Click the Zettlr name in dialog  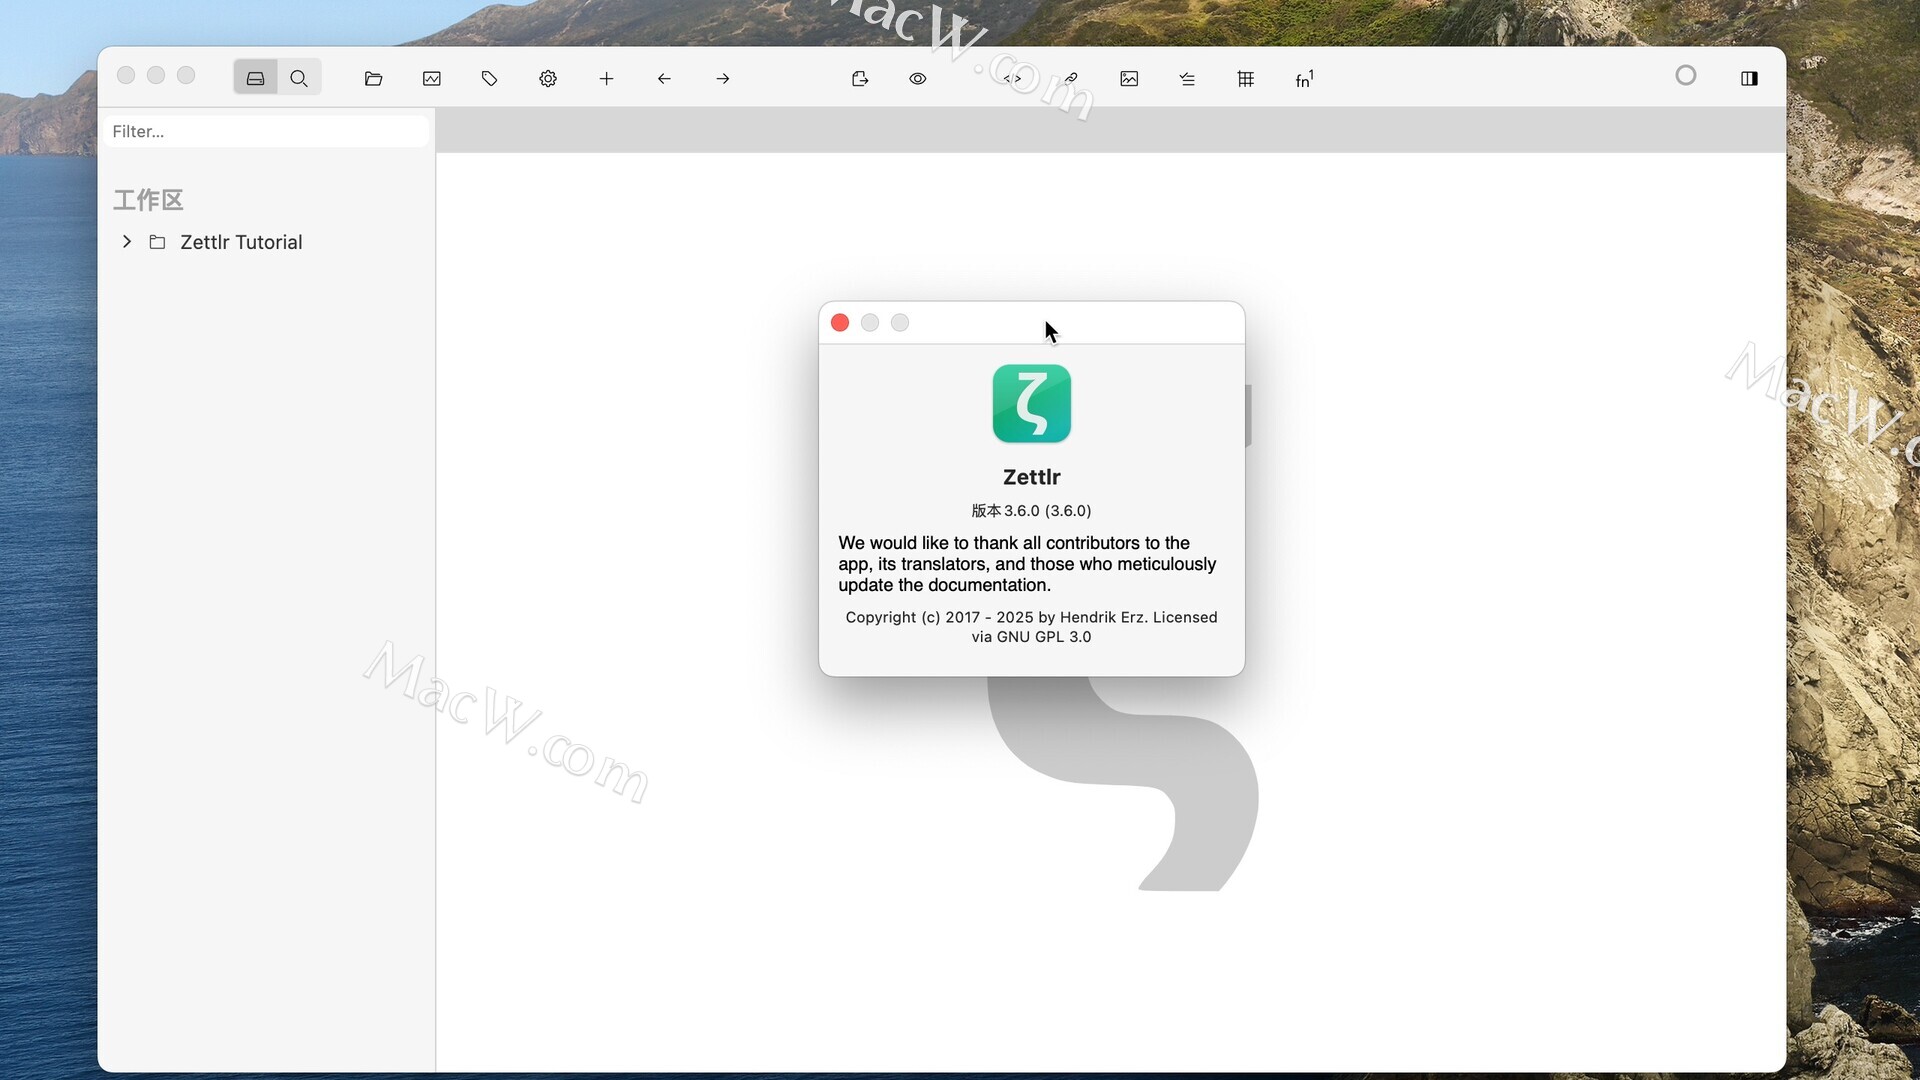point(1031,477)
